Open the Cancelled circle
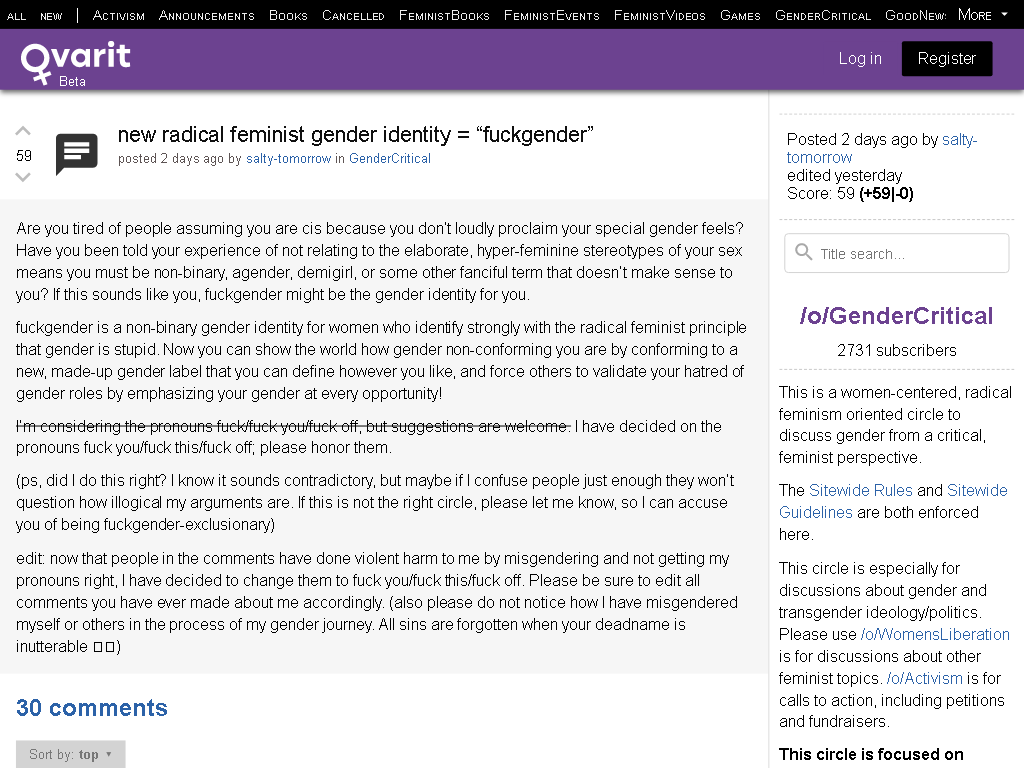Image resolution: width=1024 pixels, height=768 pixels. 353,15
